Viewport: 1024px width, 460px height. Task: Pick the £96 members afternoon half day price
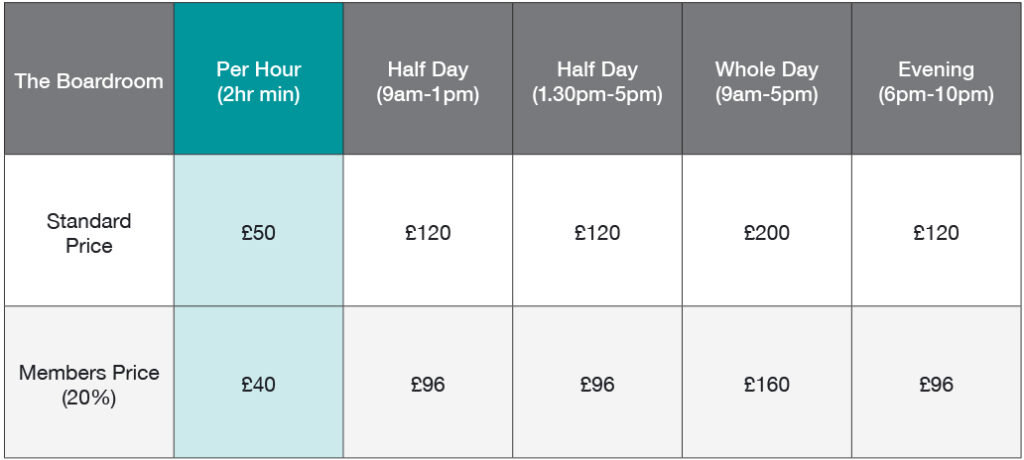pos(598,384)
